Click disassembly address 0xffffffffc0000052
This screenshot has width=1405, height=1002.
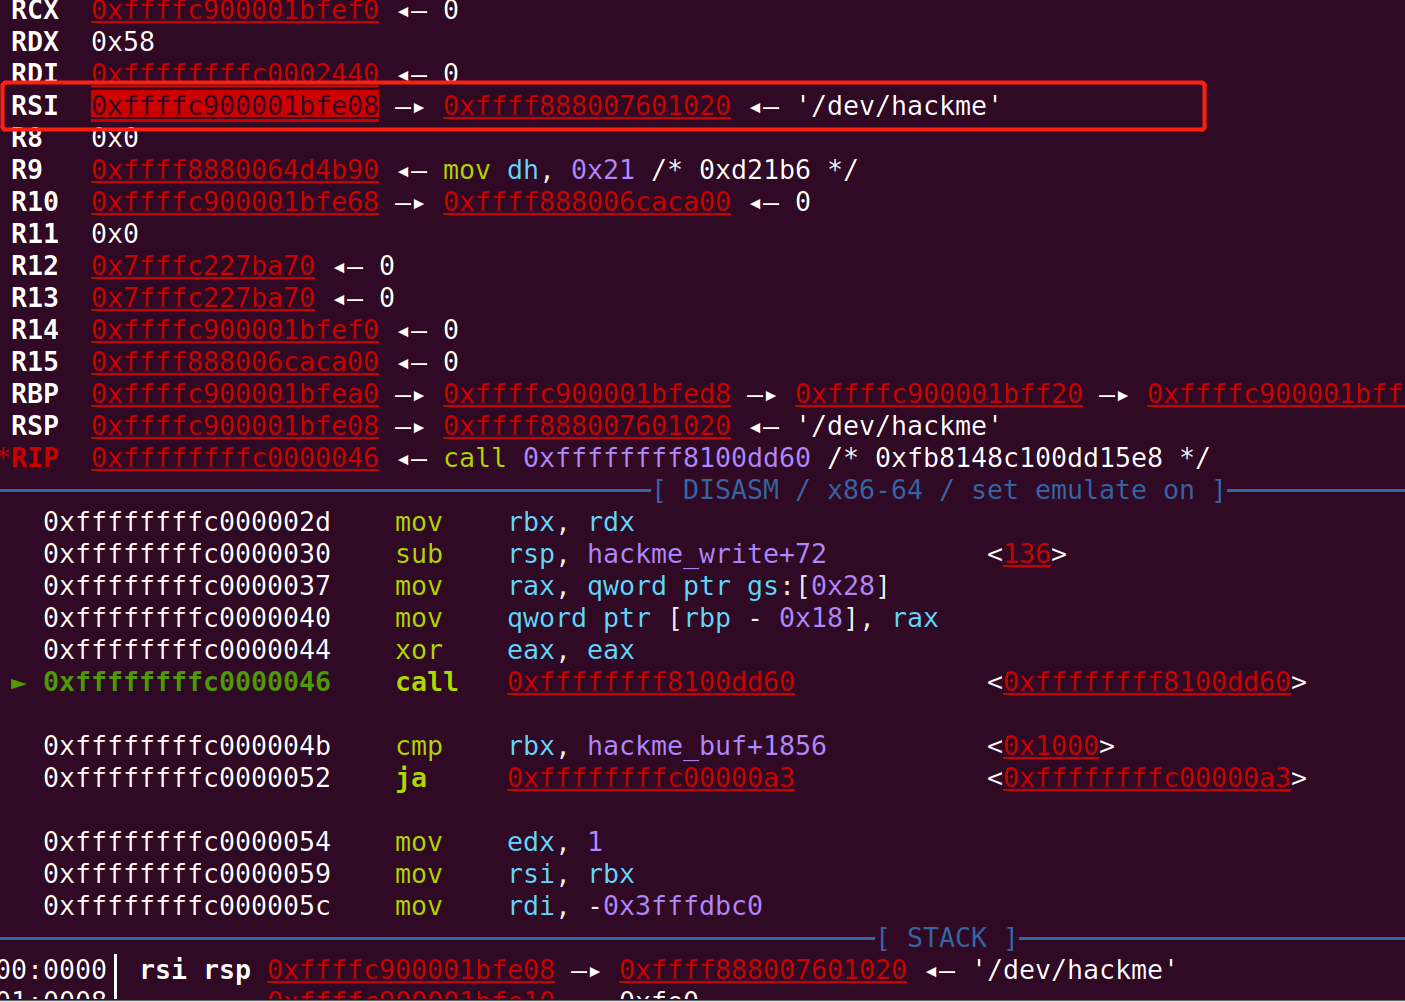187,778
